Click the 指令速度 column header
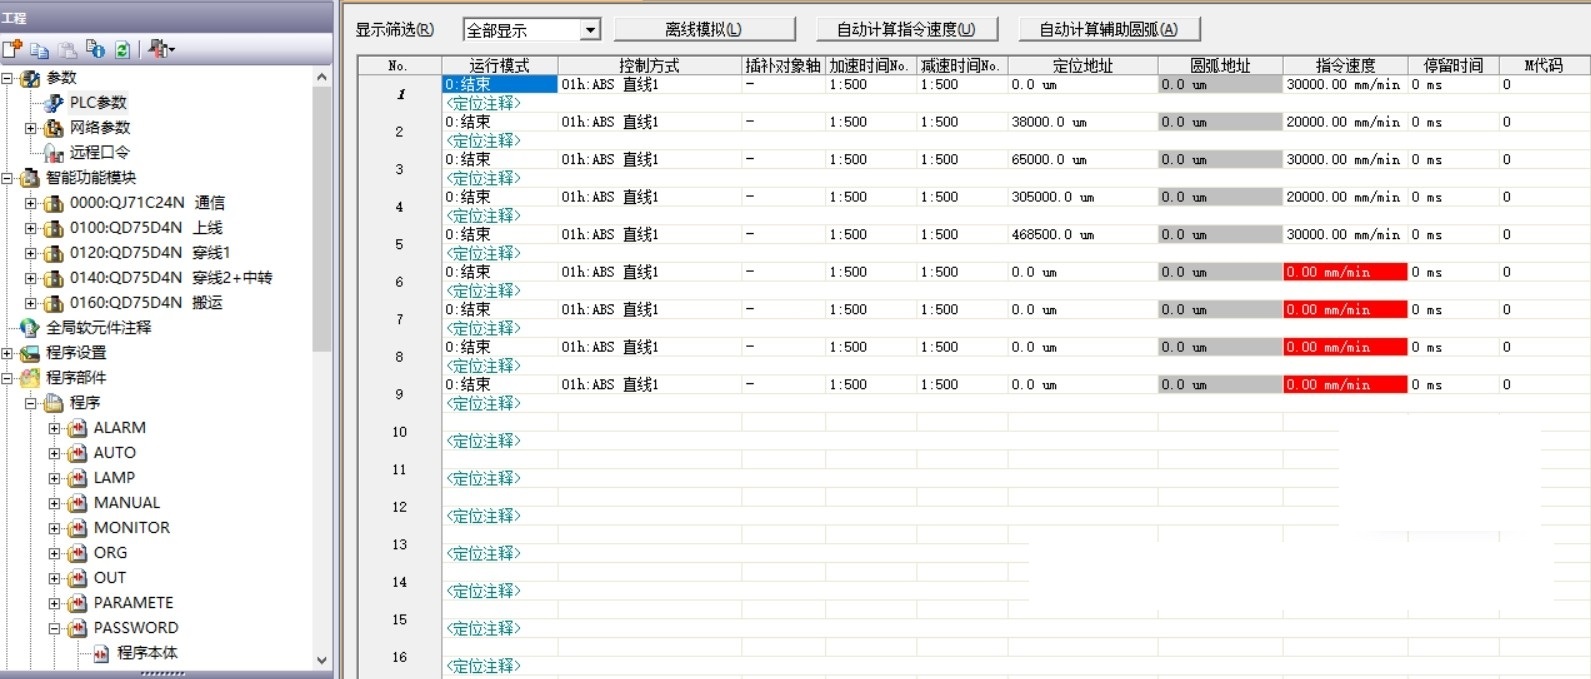 click(1345, 65)
